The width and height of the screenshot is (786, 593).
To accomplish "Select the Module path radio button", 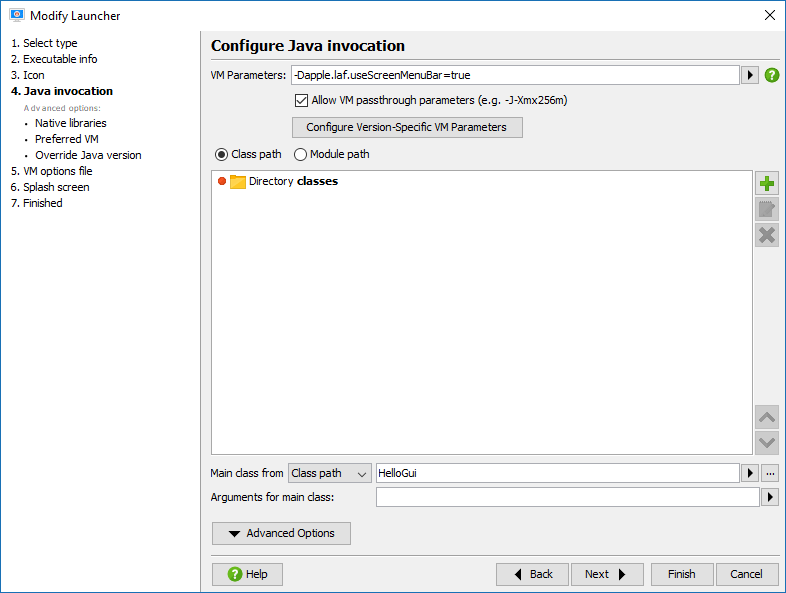I will [x=300, y=154].
